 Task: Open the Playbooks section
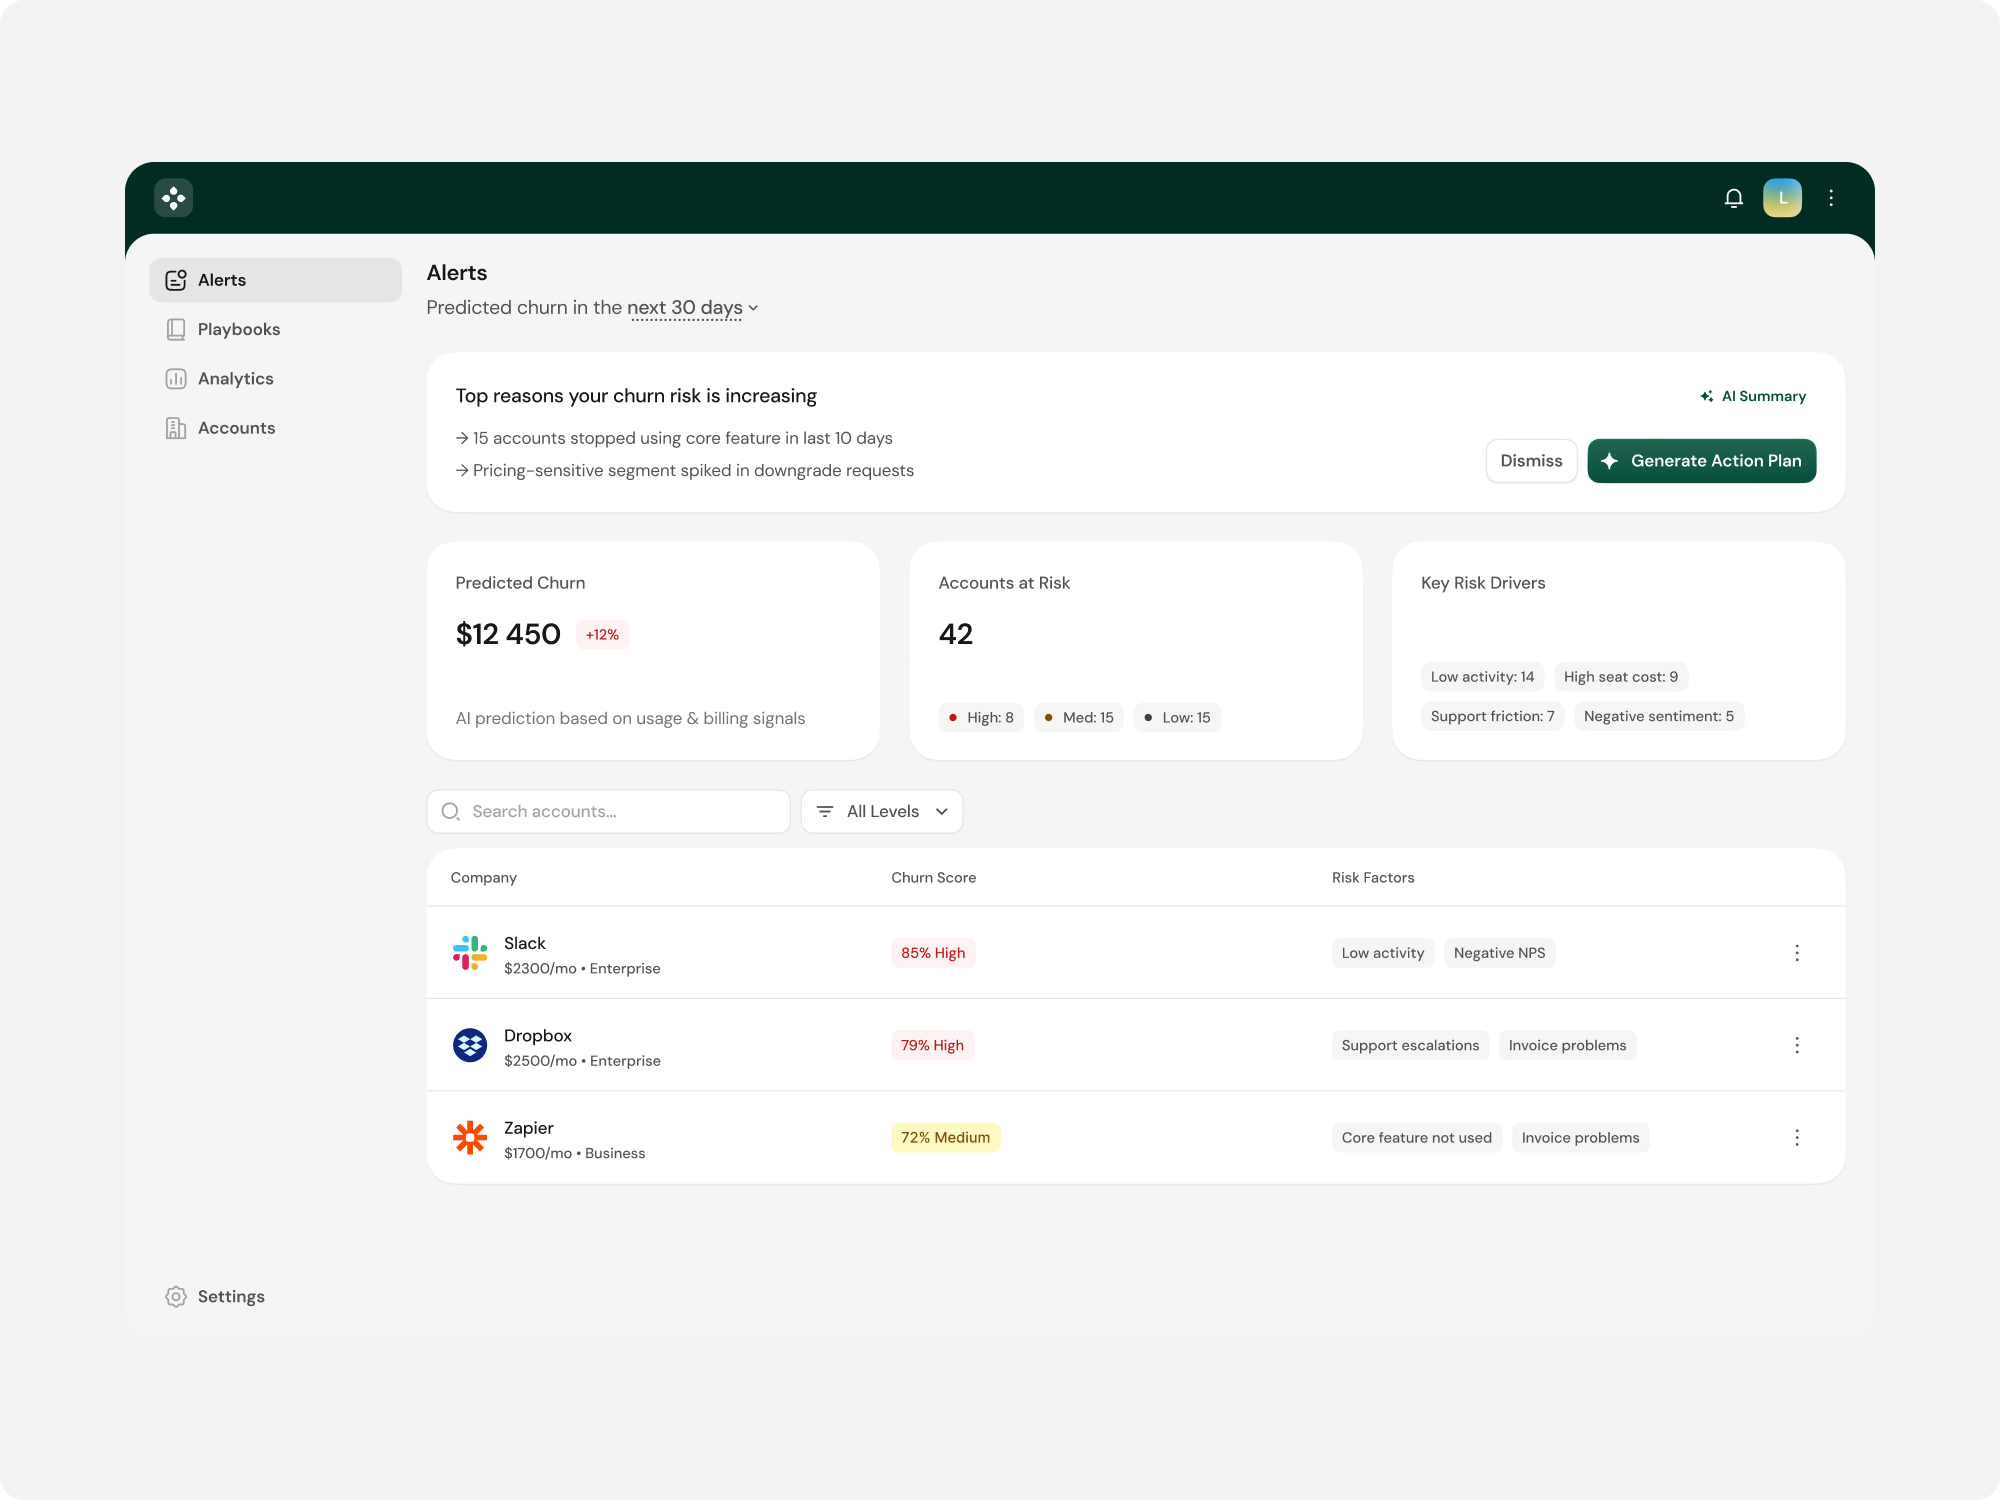point(276,329)
